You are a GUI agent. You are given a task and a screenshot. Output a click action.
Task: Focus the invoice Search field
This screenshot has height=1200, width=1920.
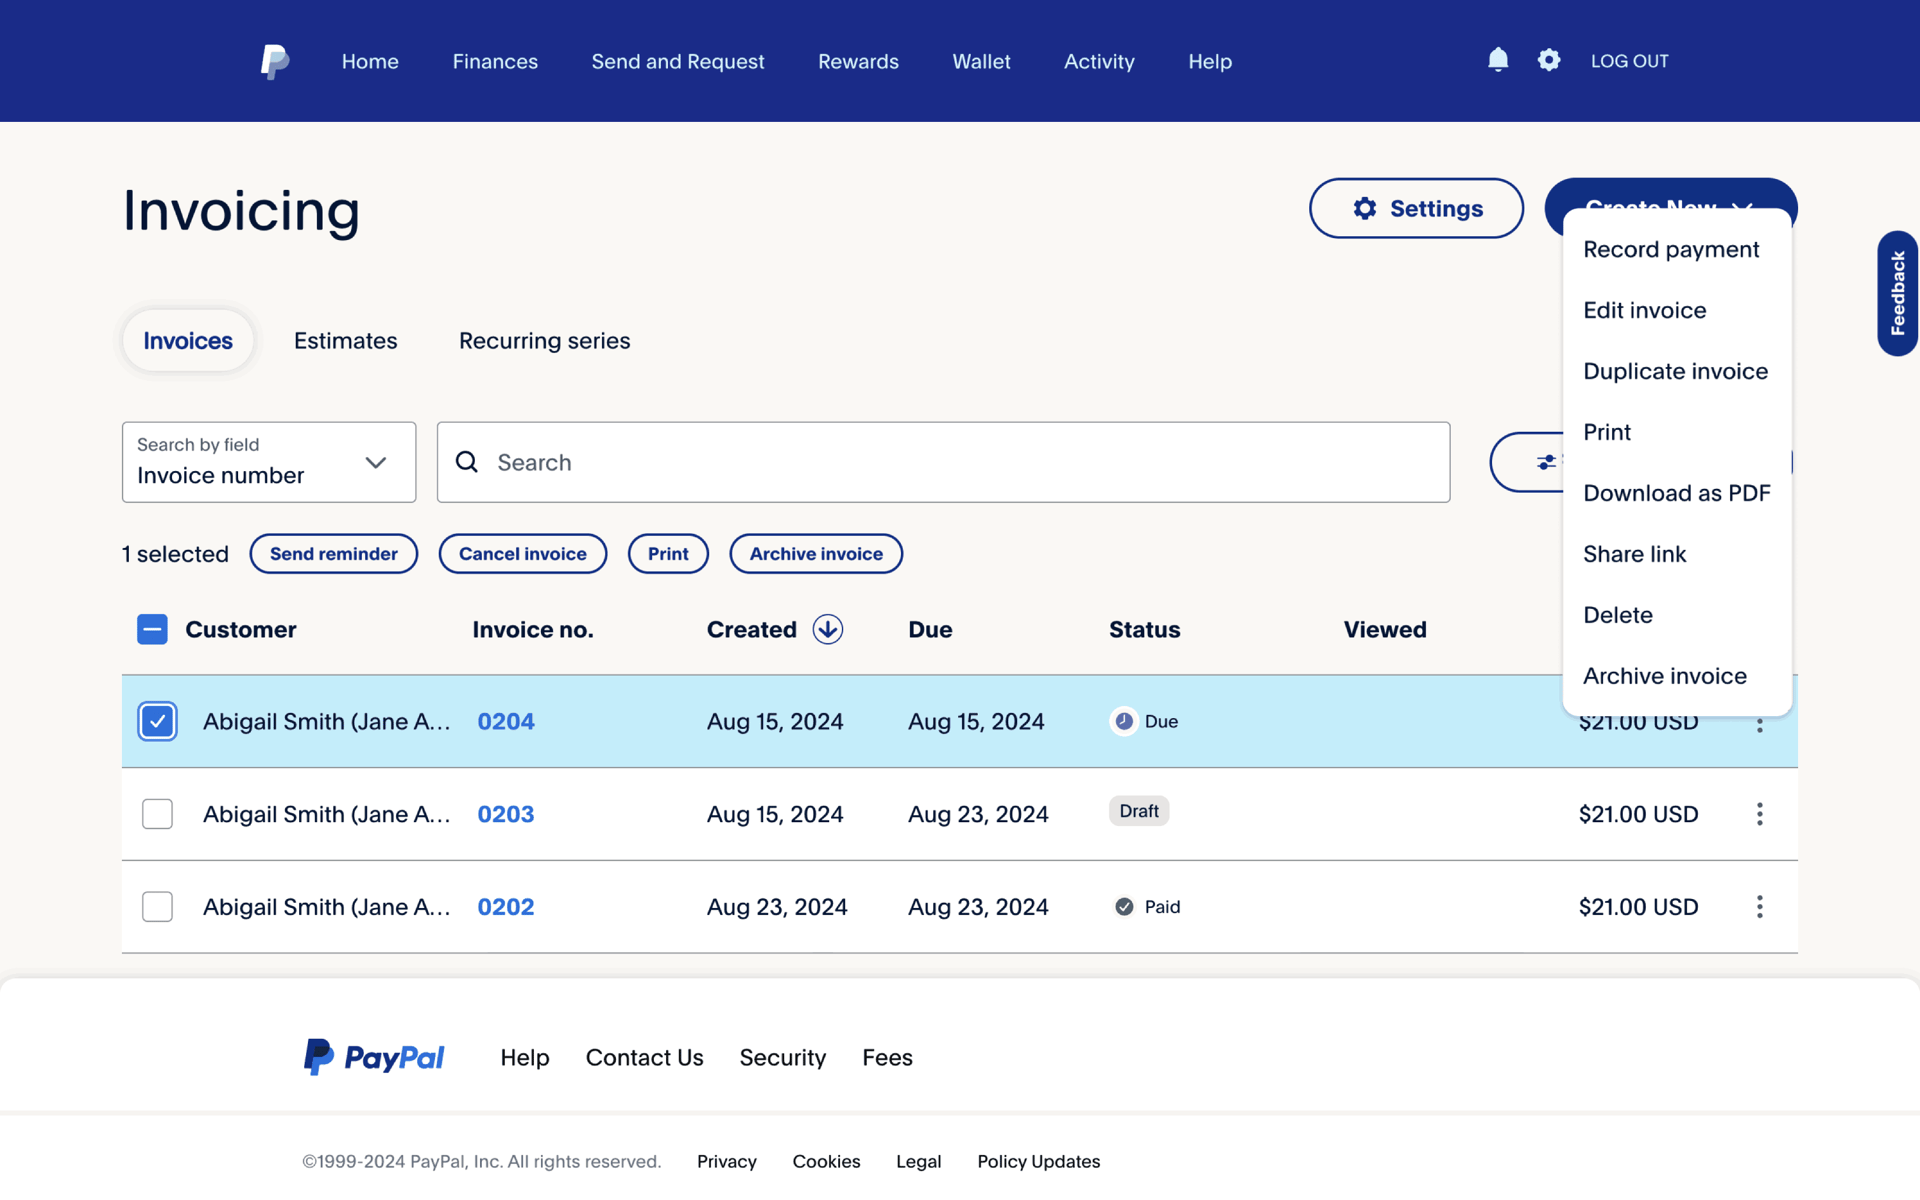click(x=943, y=462)
